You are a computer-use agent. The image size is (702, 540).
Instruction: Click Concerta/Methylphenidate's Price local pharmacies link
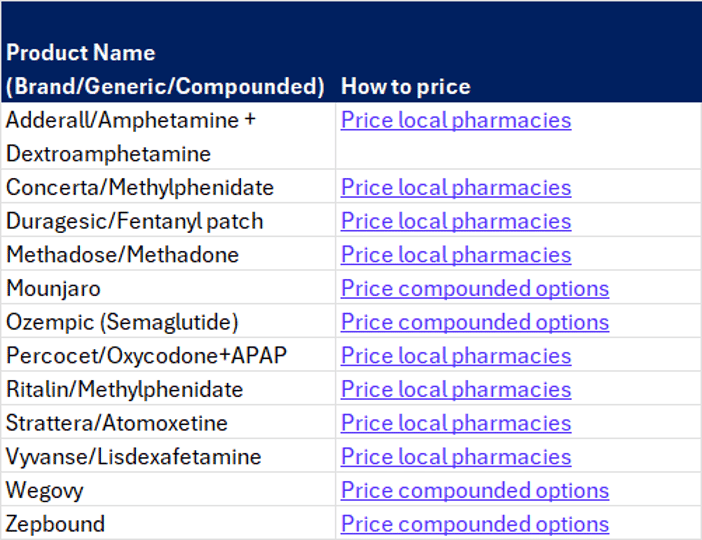point(456,188)
